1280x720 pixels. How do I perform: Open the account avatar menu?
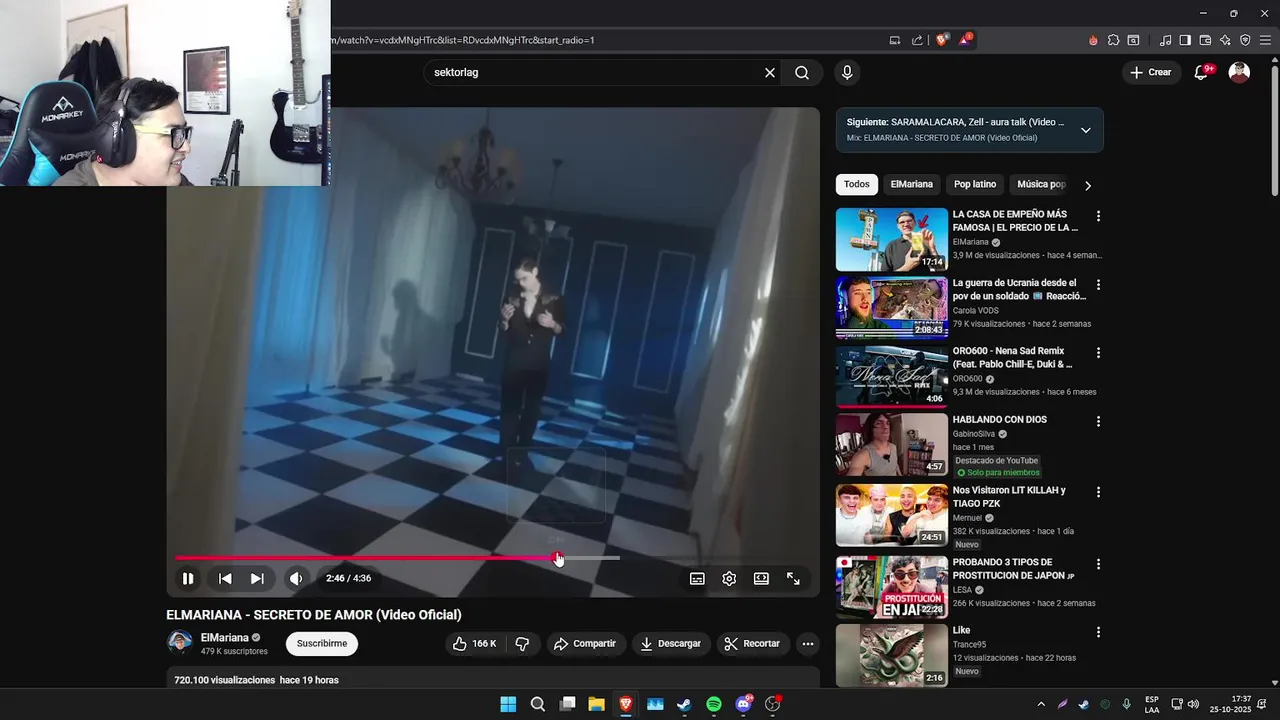click(x=1239, y=72)
